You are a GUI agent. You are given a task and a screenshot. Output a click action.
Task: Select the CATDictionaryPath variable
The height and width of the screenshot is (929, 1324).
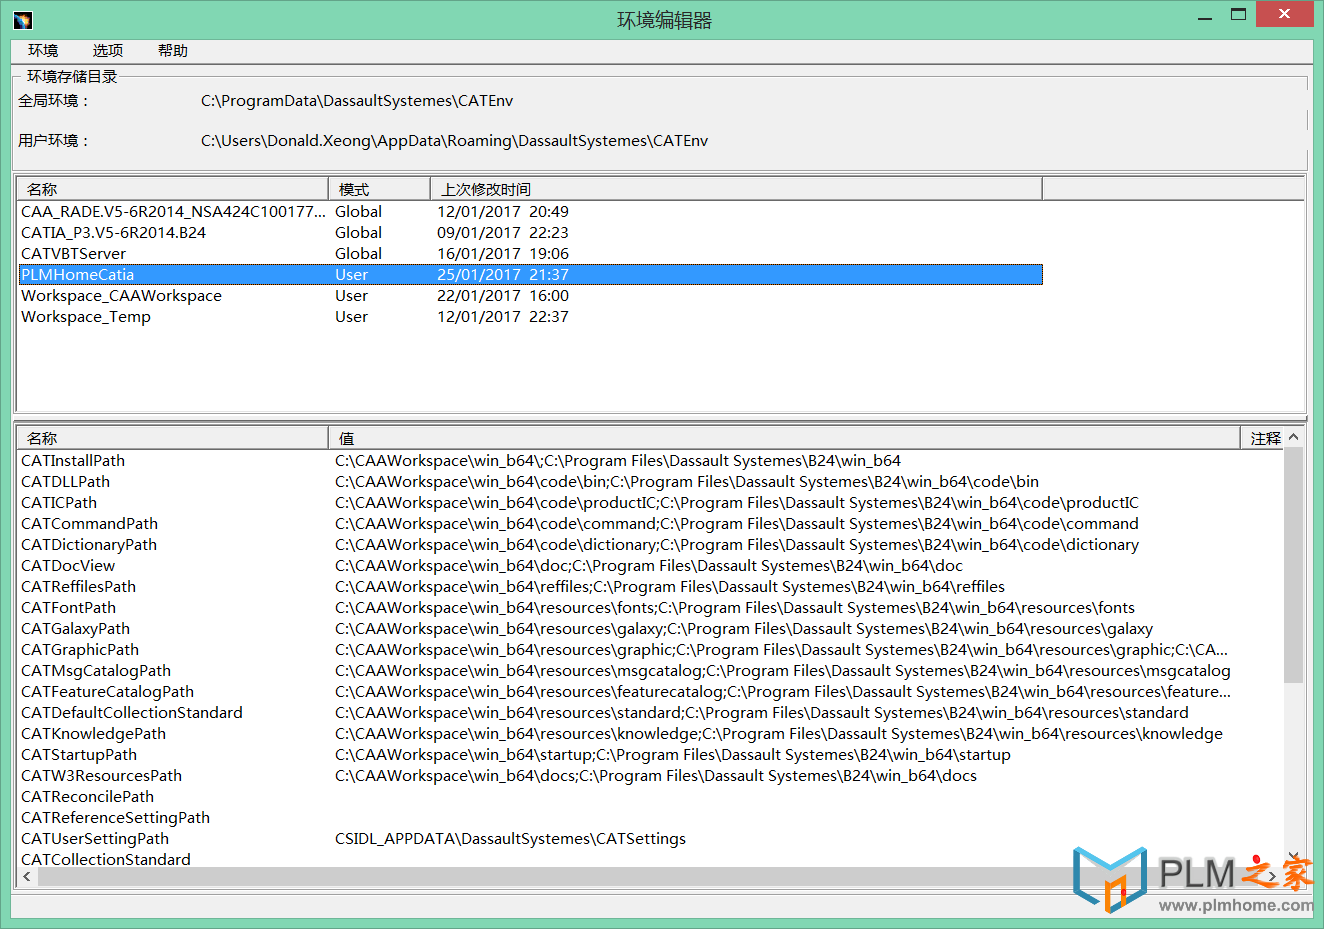point(89,545)
